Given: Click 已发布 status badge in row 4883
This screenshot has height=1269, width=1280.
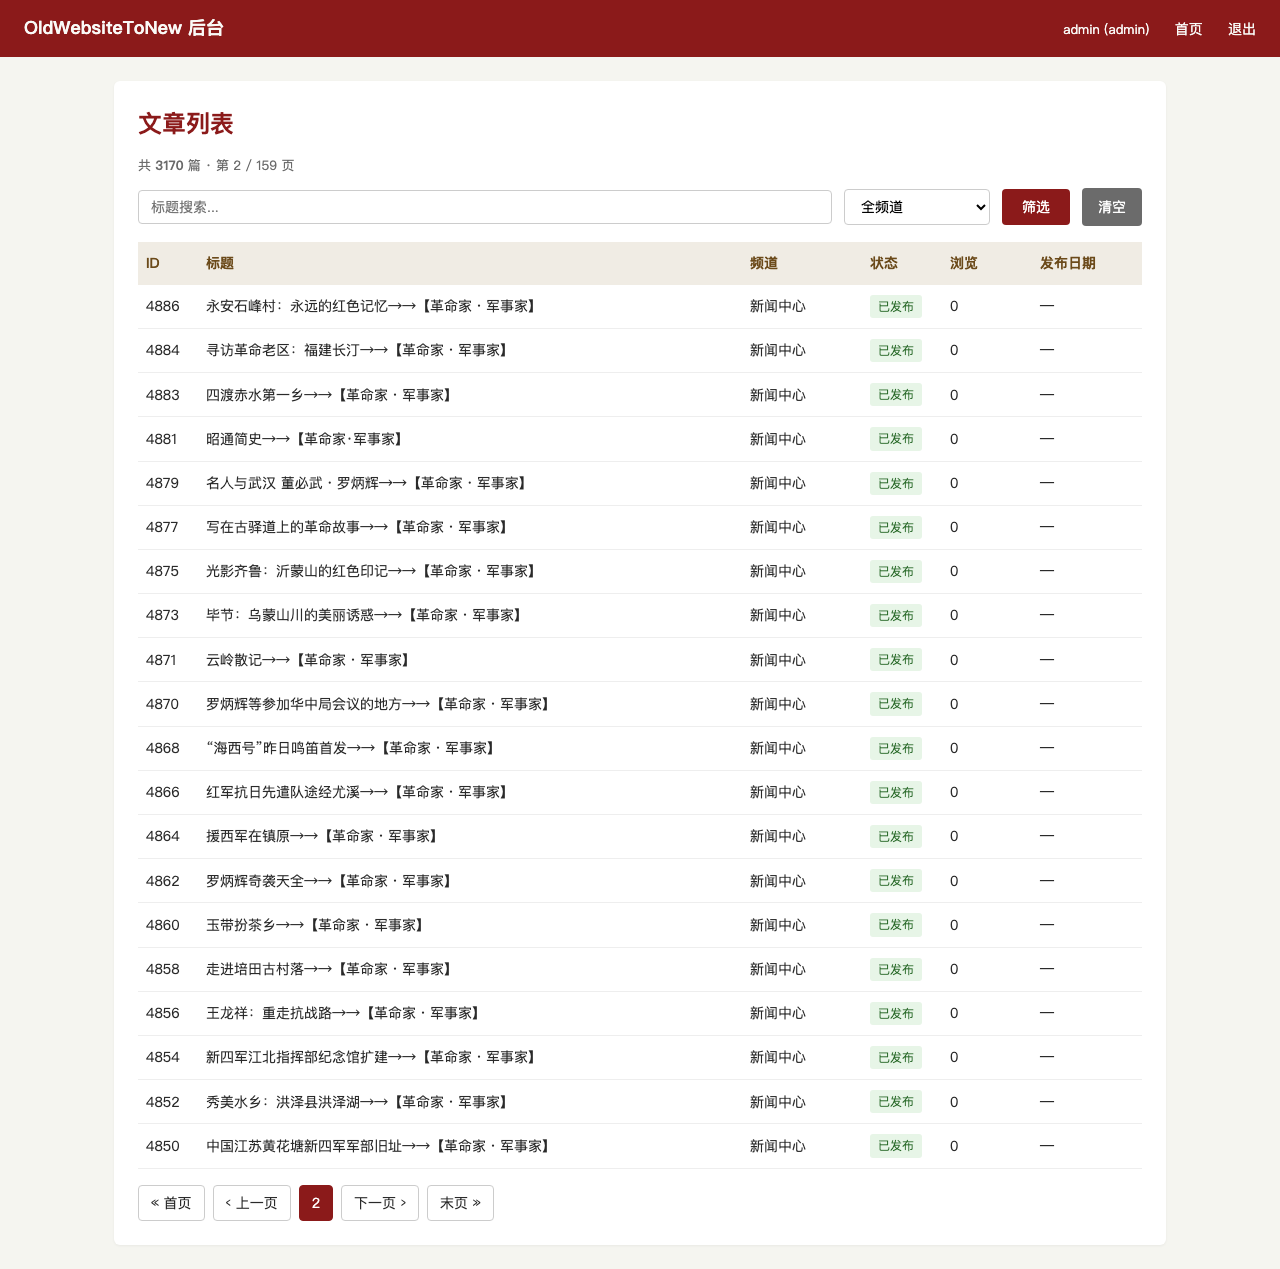Looking at the screenshot, I should coord(896,395).
